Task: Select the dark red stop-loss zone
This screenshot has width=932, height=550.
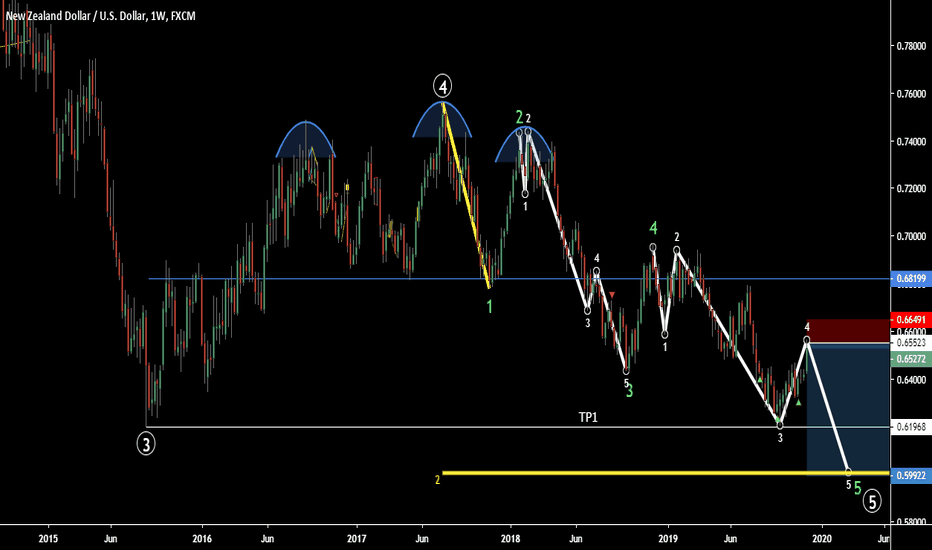Action: click(x=846, y=331)
